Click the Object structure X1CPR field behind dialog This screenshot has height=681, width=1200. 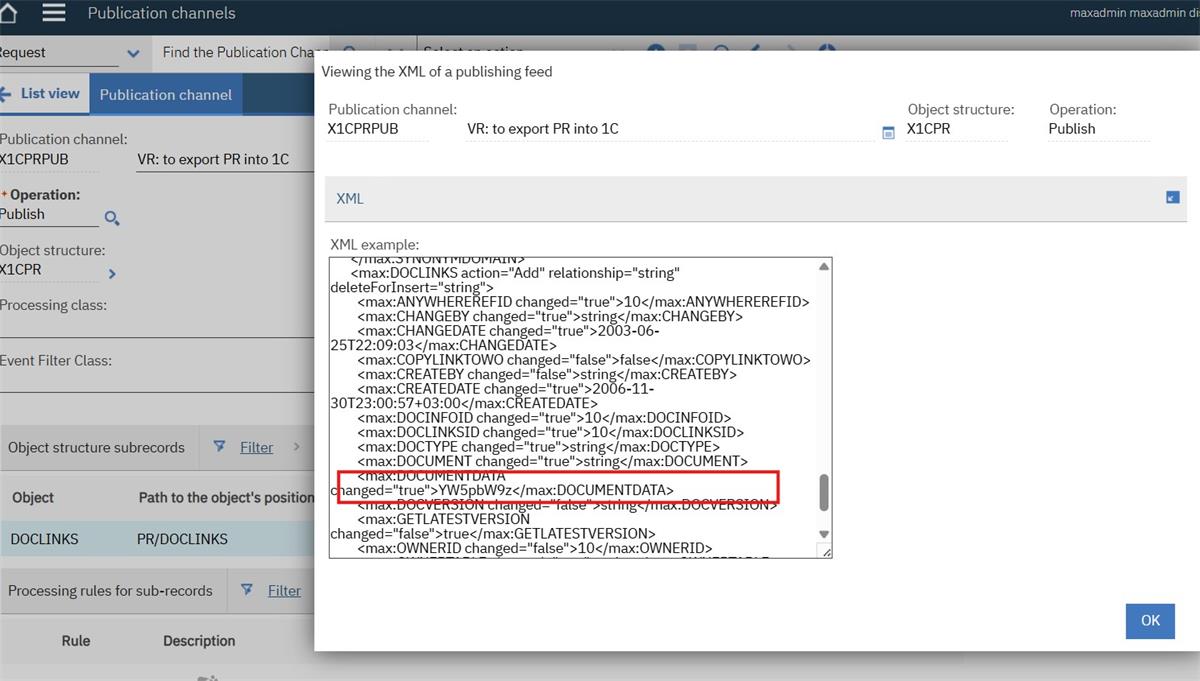50,270
